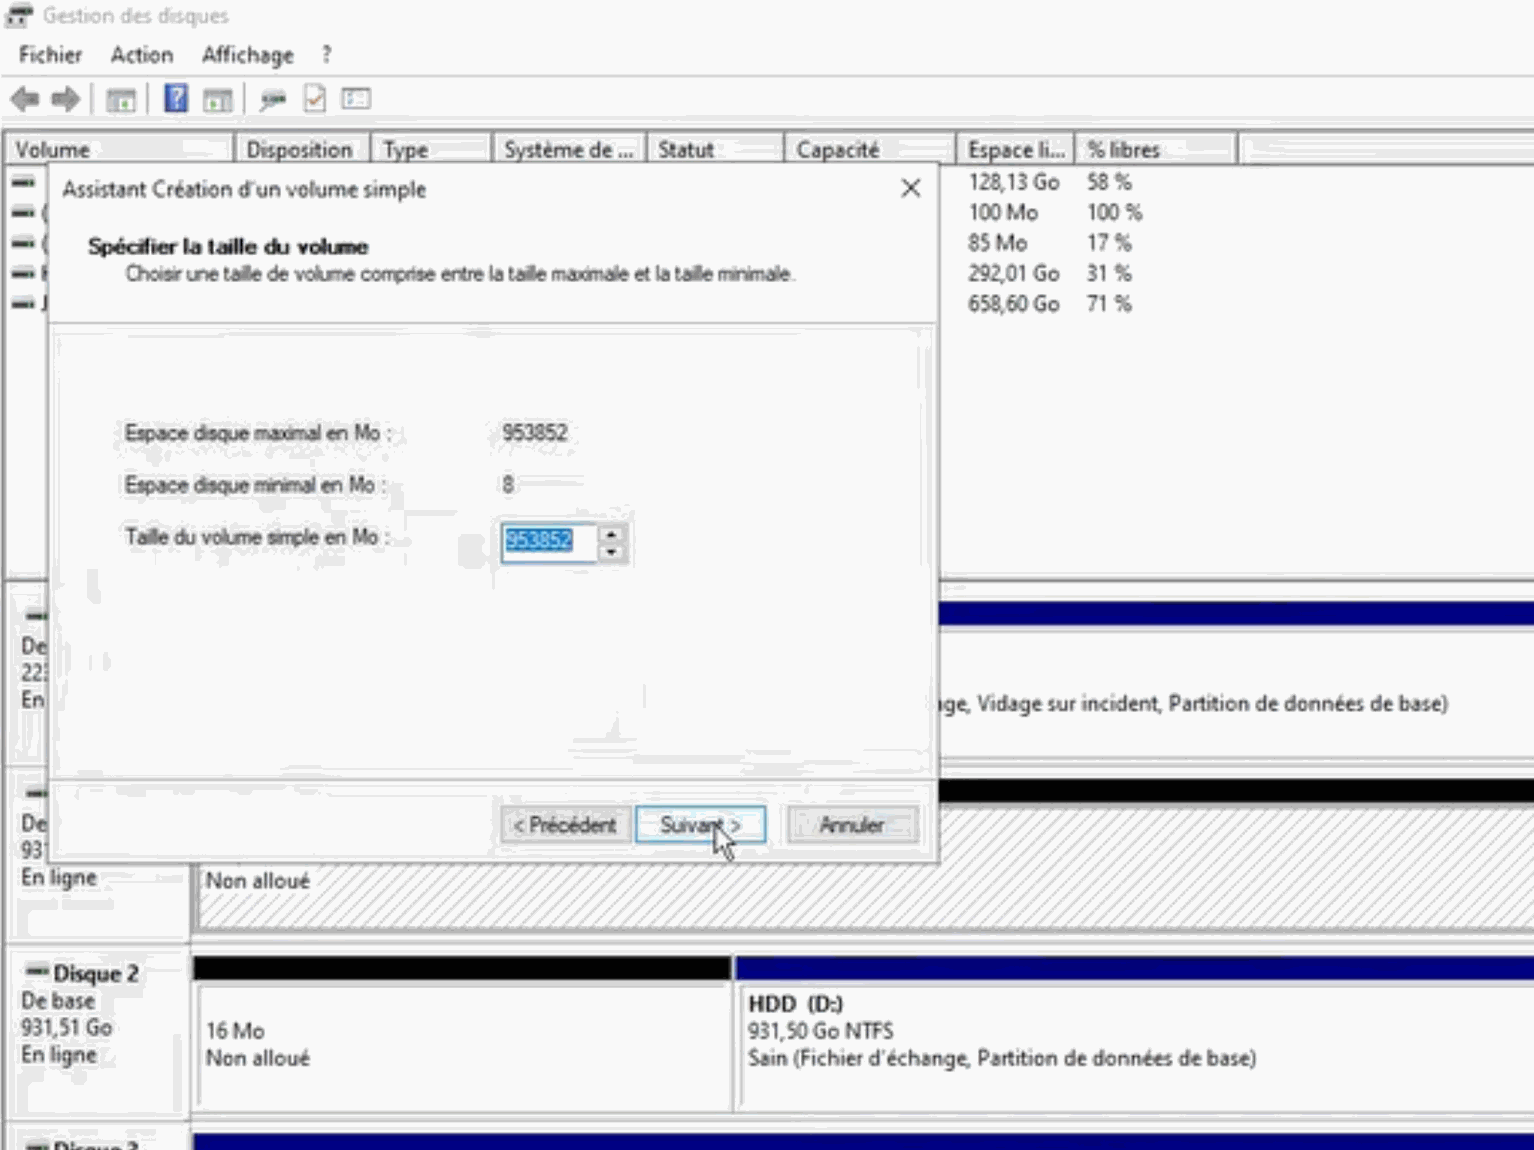1534x1150 pixels.
Task: Close the simple volume creation wizard
Action: [910, 188]
